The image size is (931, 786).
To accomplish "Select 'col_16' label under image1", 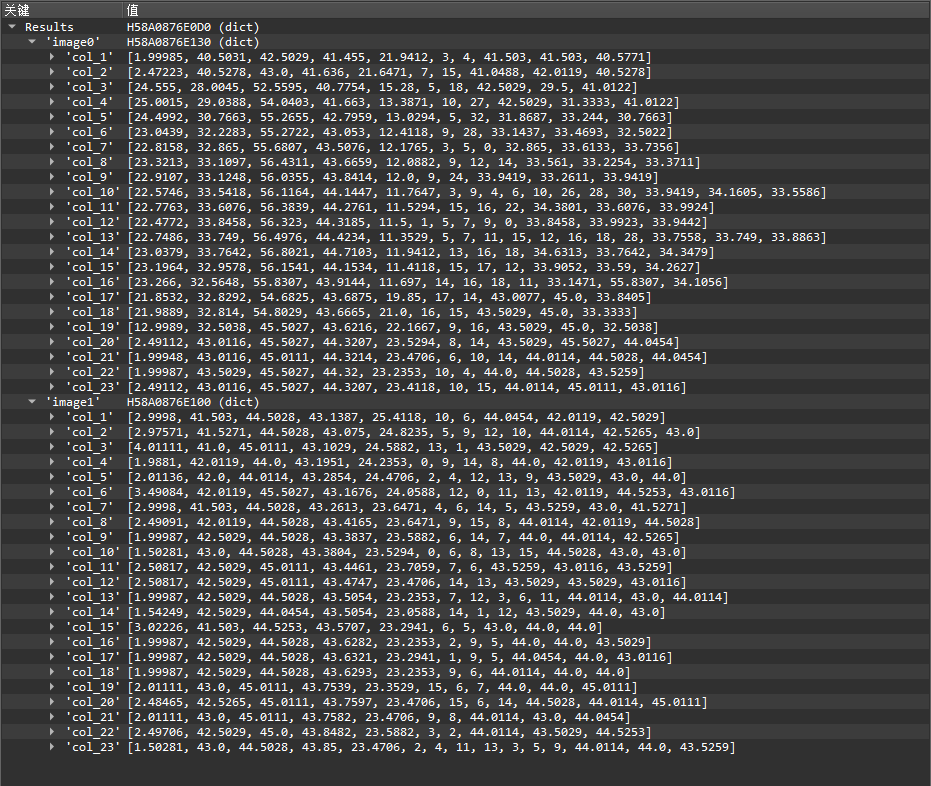I will [x=93, y=642].
